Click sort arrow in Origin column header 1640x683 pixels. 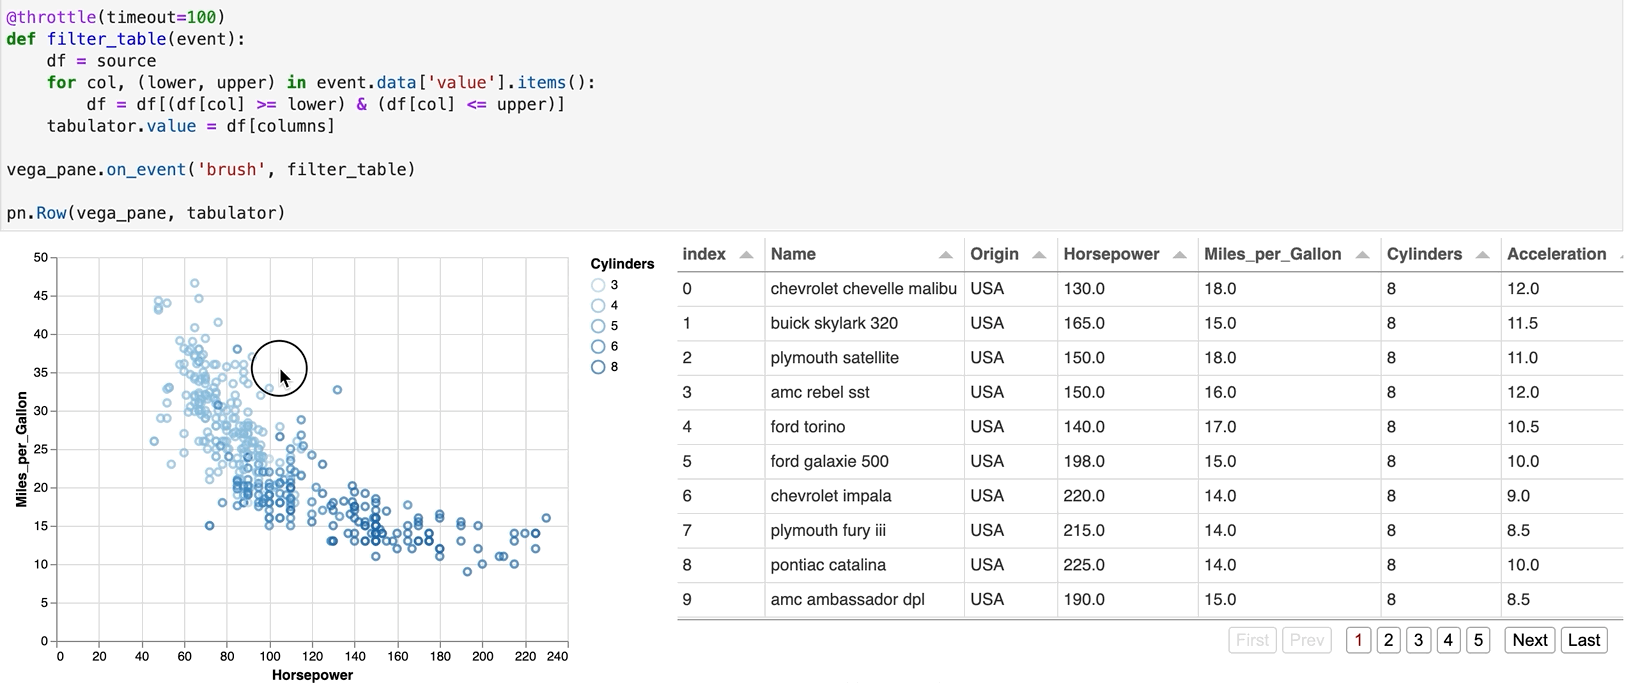[x=1039, y=255]
